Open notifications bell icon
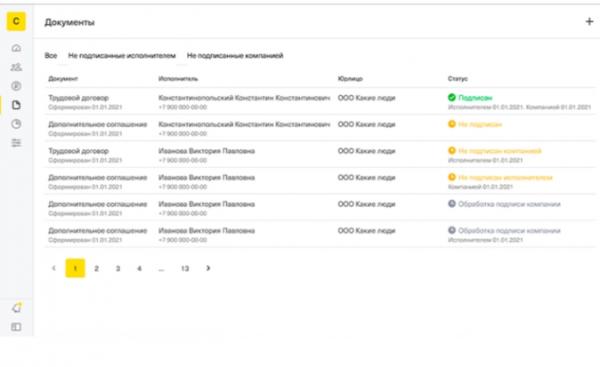 (16, 307)
